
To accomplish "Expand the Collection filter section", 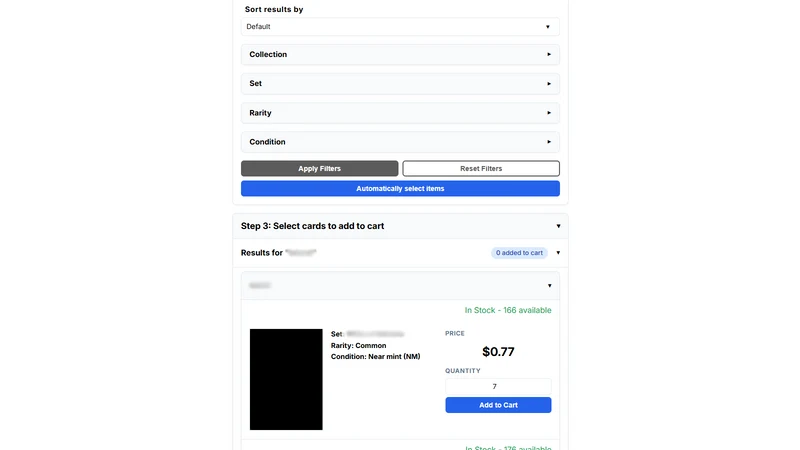I will tap(400, 54).
